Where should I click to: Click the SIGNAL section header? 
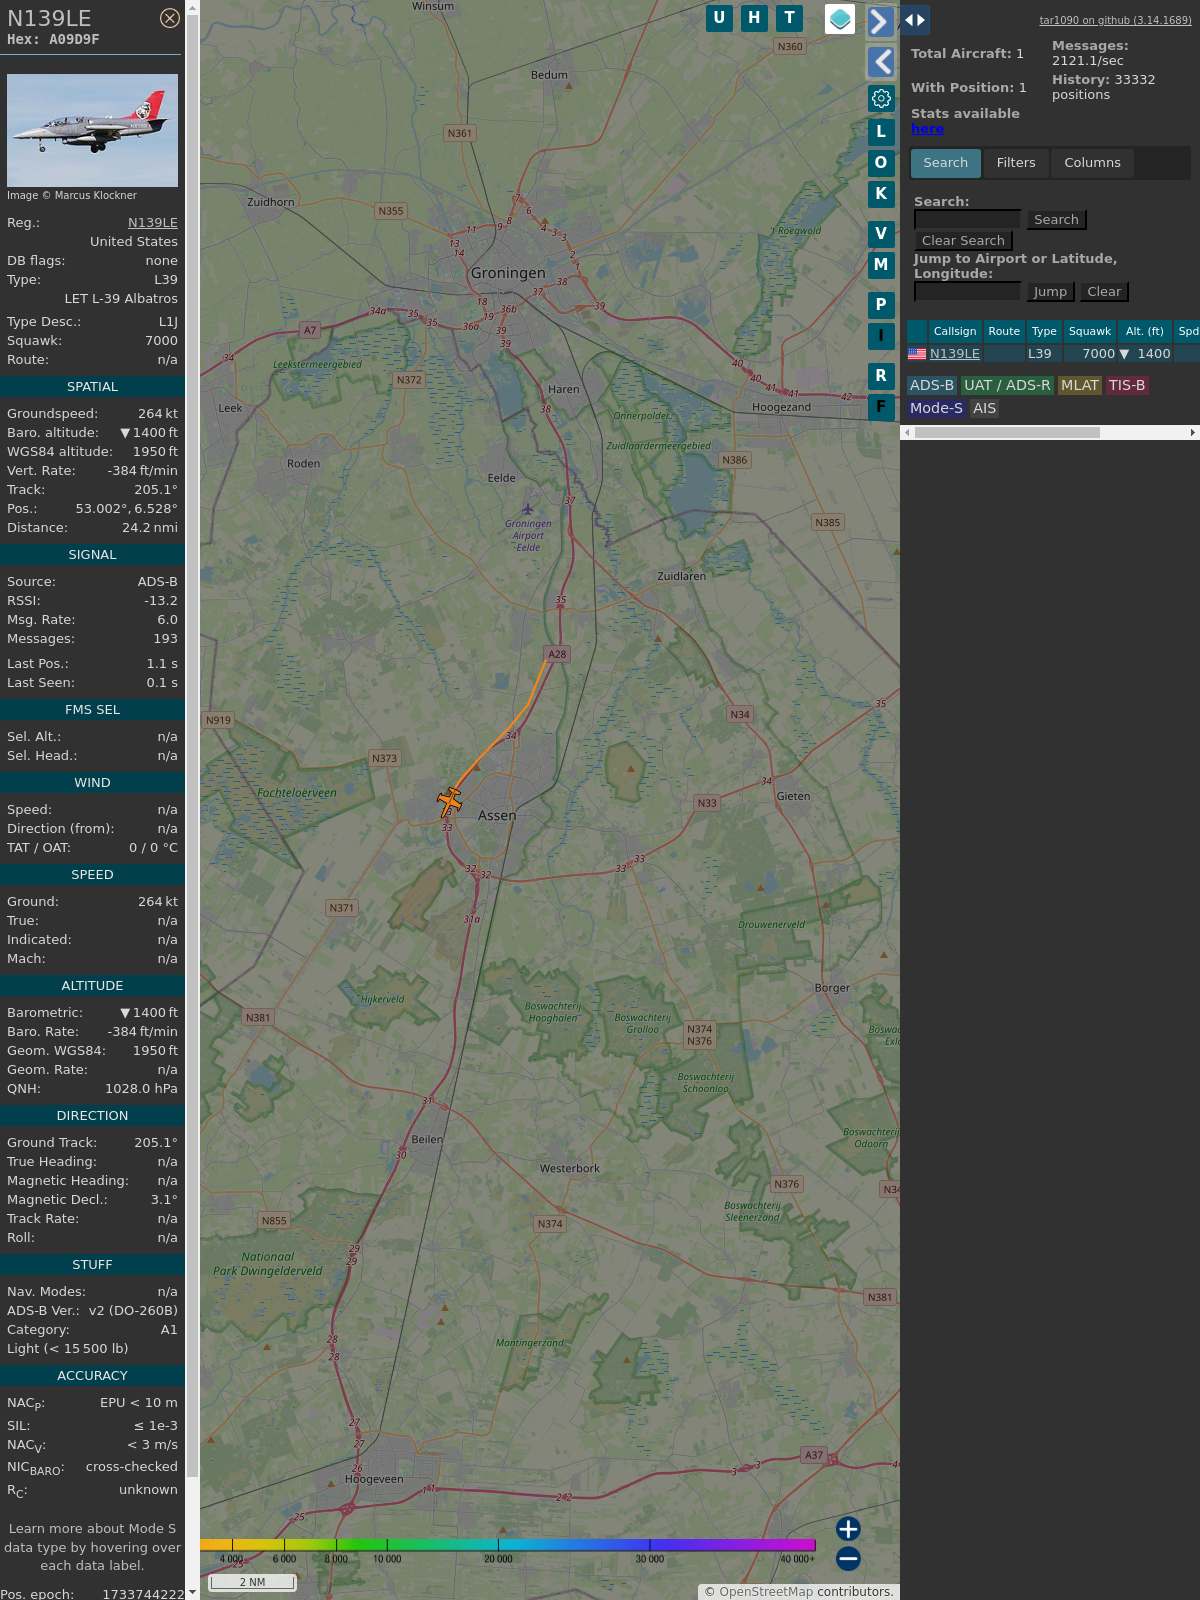92,555
